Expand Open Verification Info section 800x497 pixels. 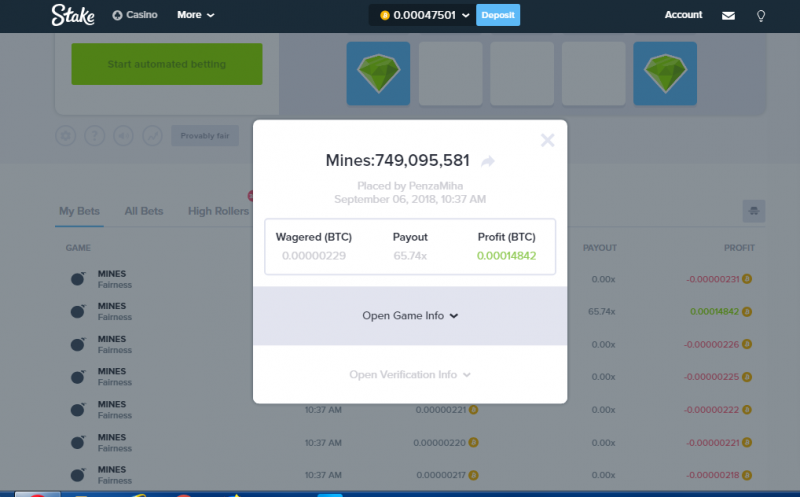pos(410,375)
